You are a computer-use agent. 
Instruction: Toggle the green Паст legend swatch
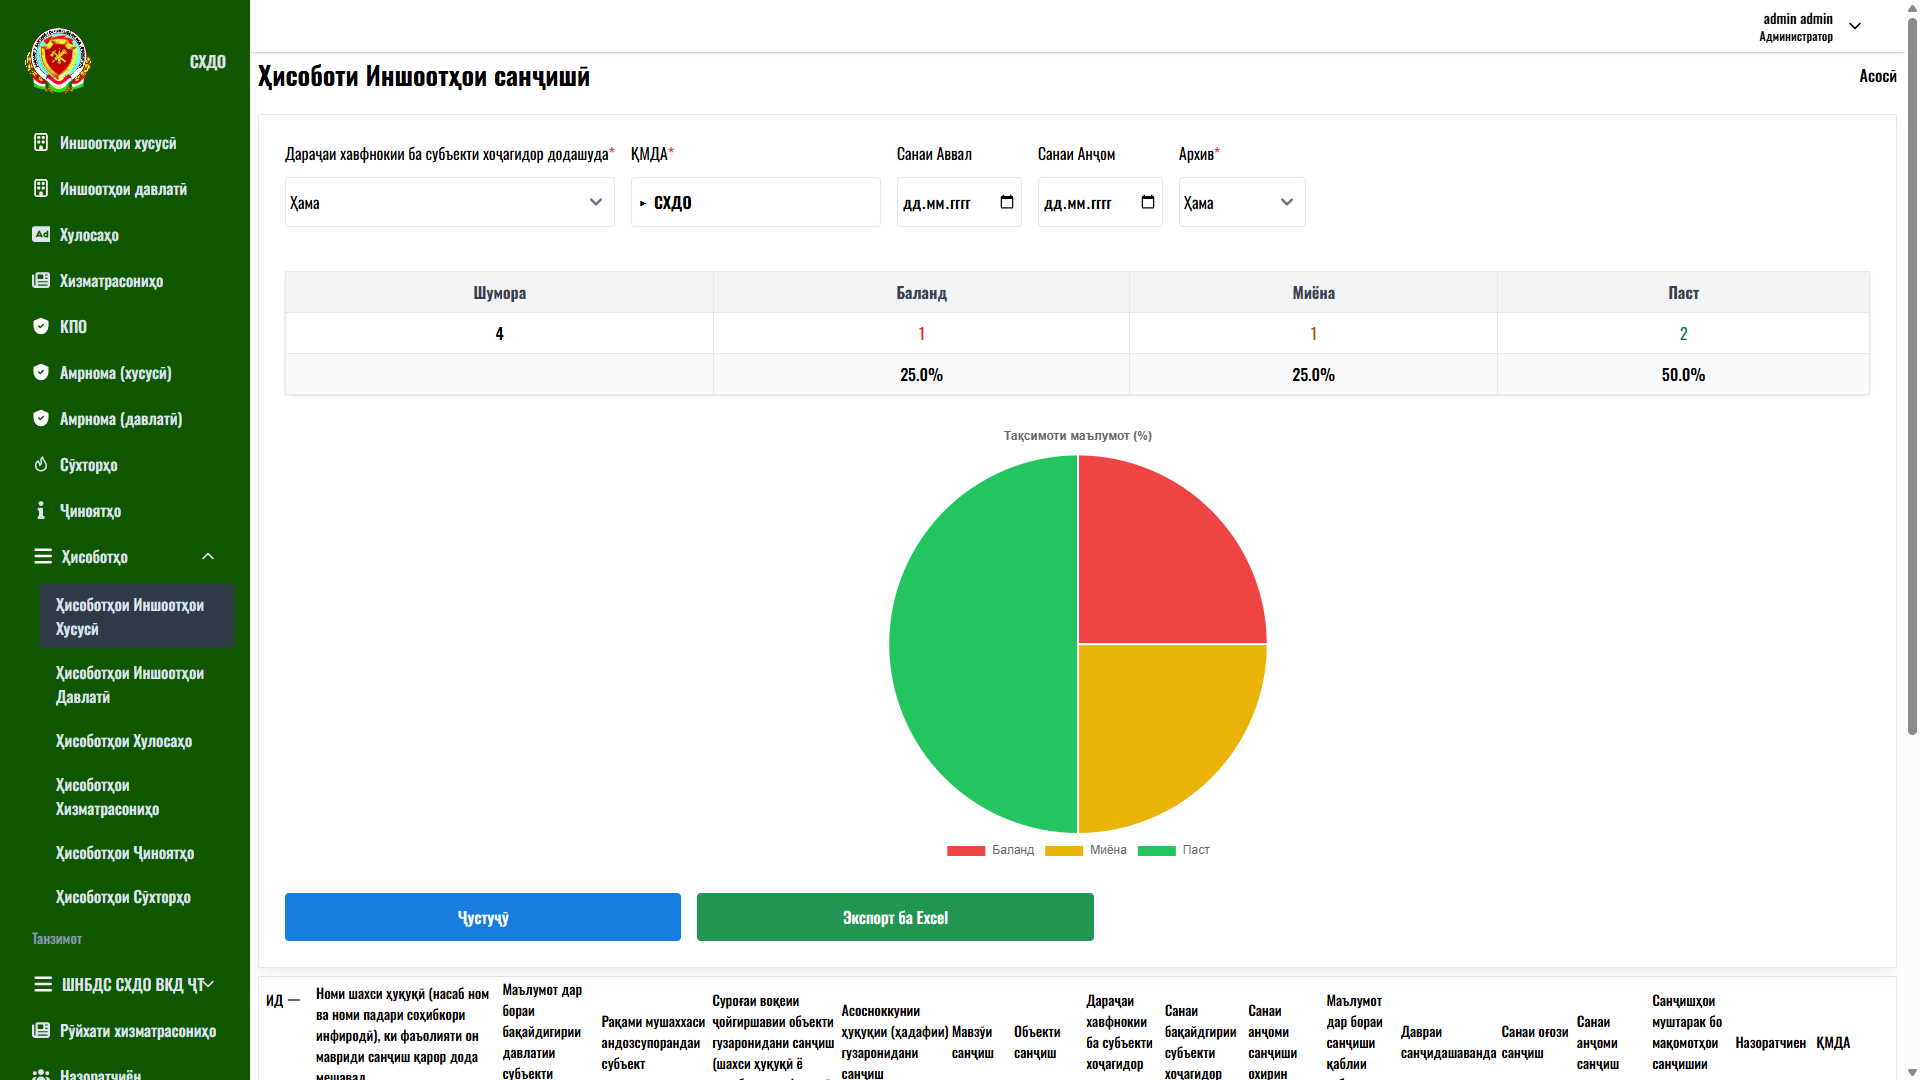(x=1157, y=851)
